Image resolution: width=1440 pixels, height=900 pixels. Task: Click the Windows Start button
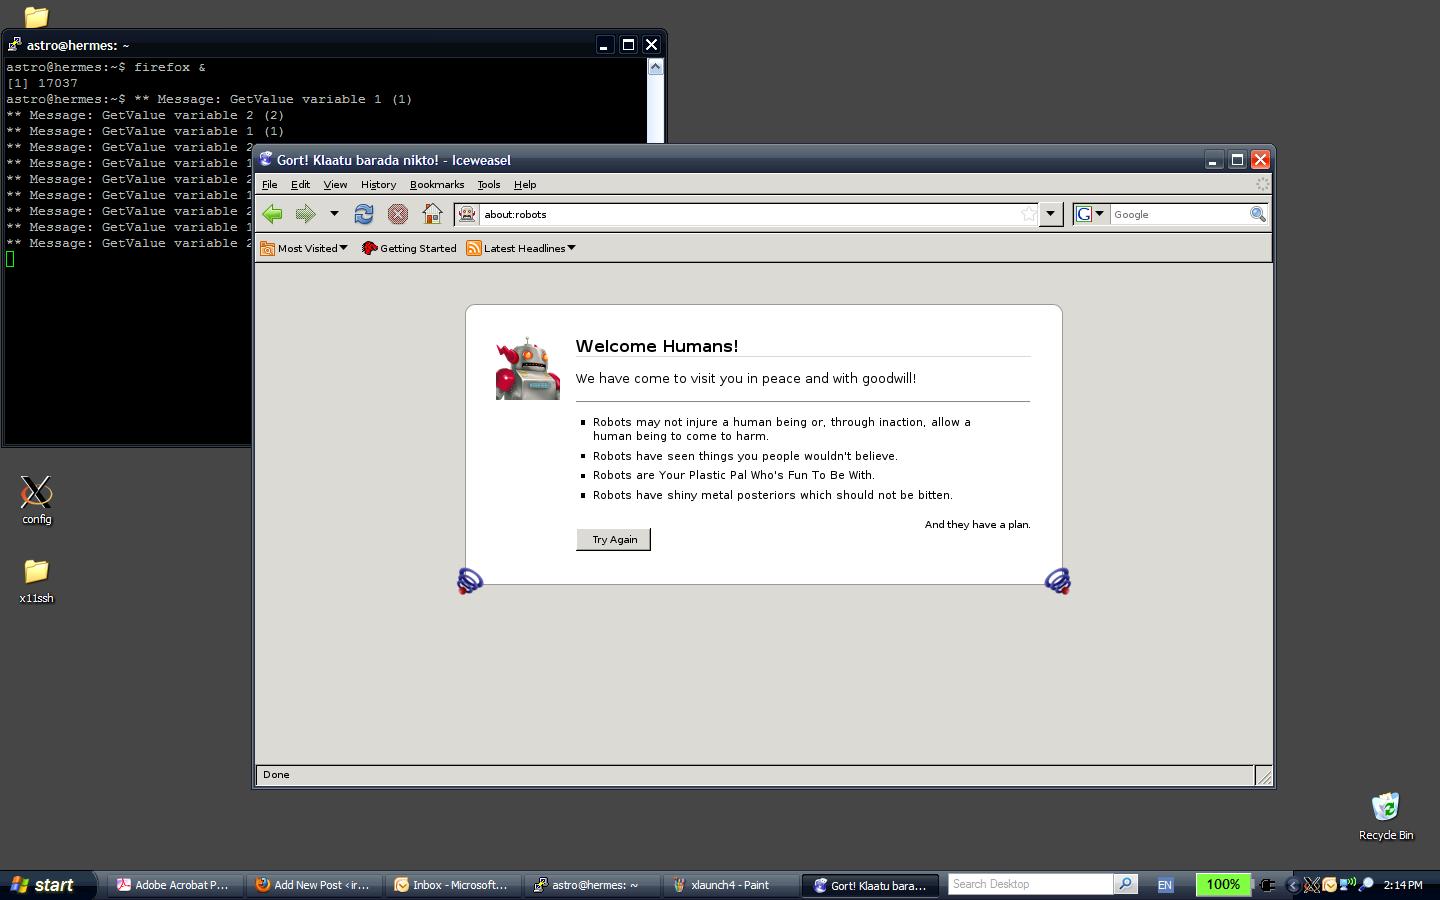click(x=44, y=885)
